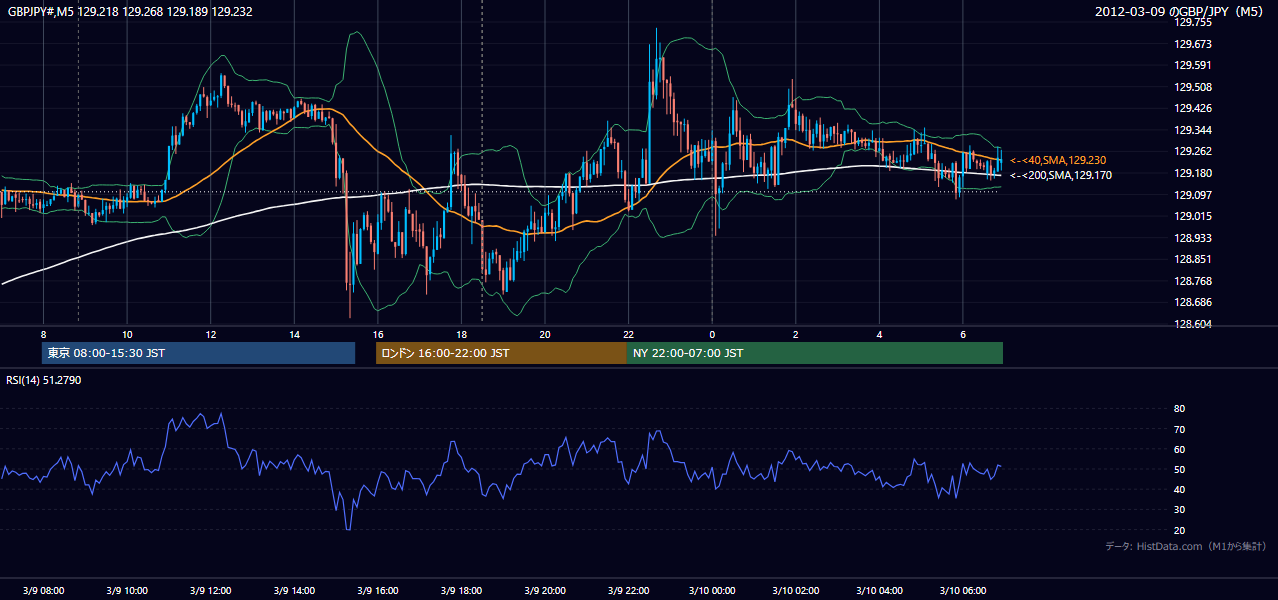Click RSI scale value 70
Image resolution: width=1278 pixels, height=600 pixels.
tap(1180, 429)
